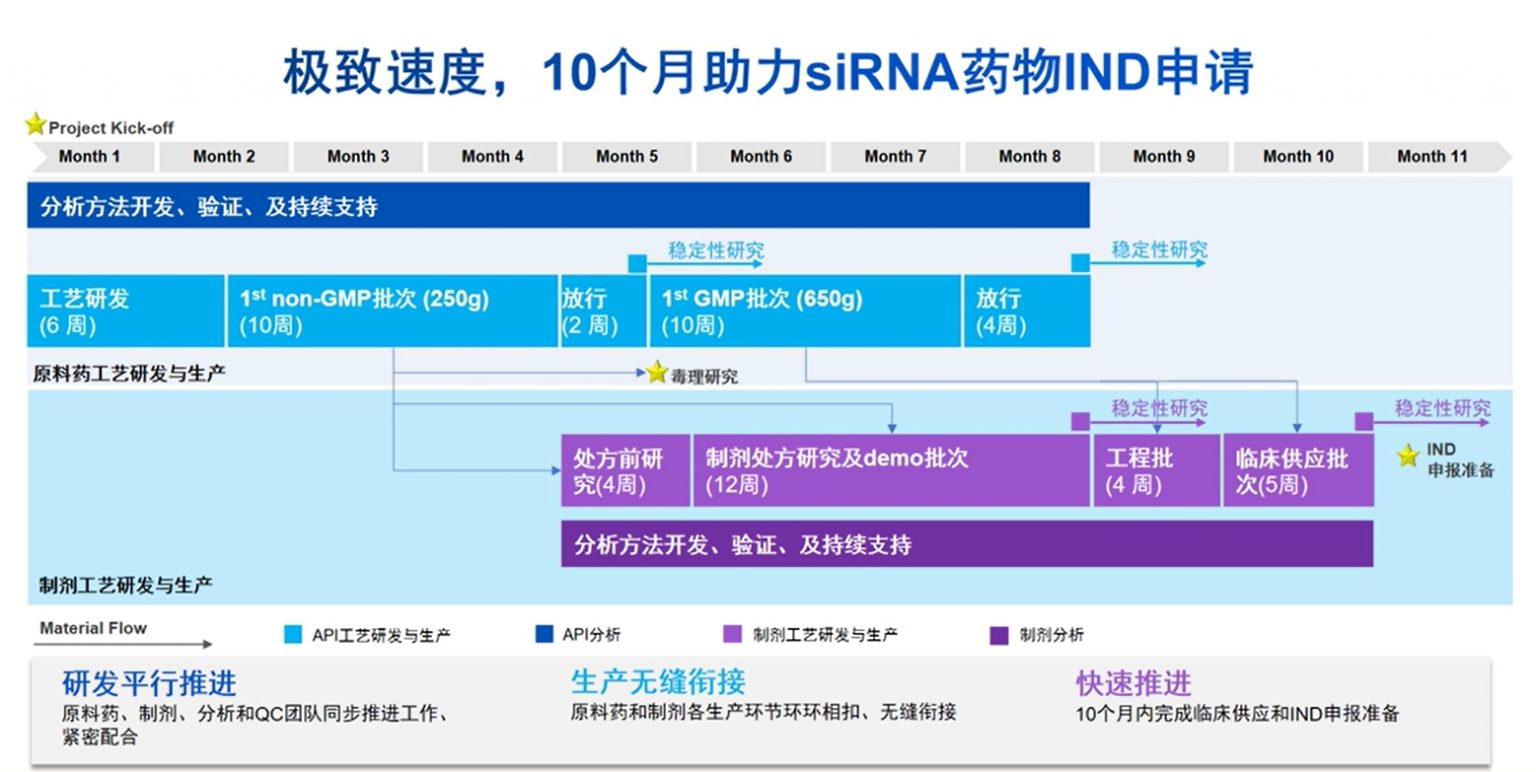
Task: Select the 1st non-GMP批次 (250g) bar
Action: [x=392, y=311]
